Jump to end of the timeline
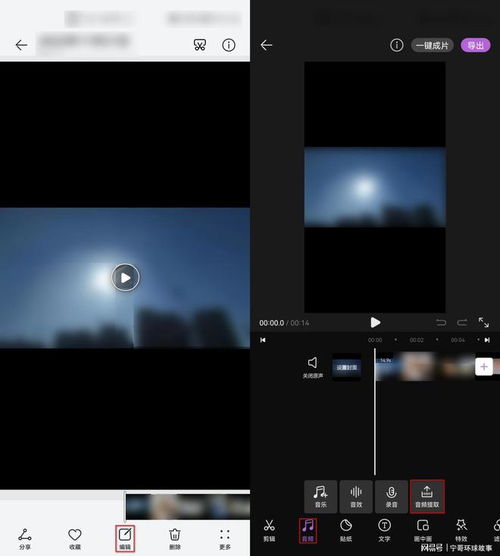Screen dimensions: 500x556 (487, 340)
